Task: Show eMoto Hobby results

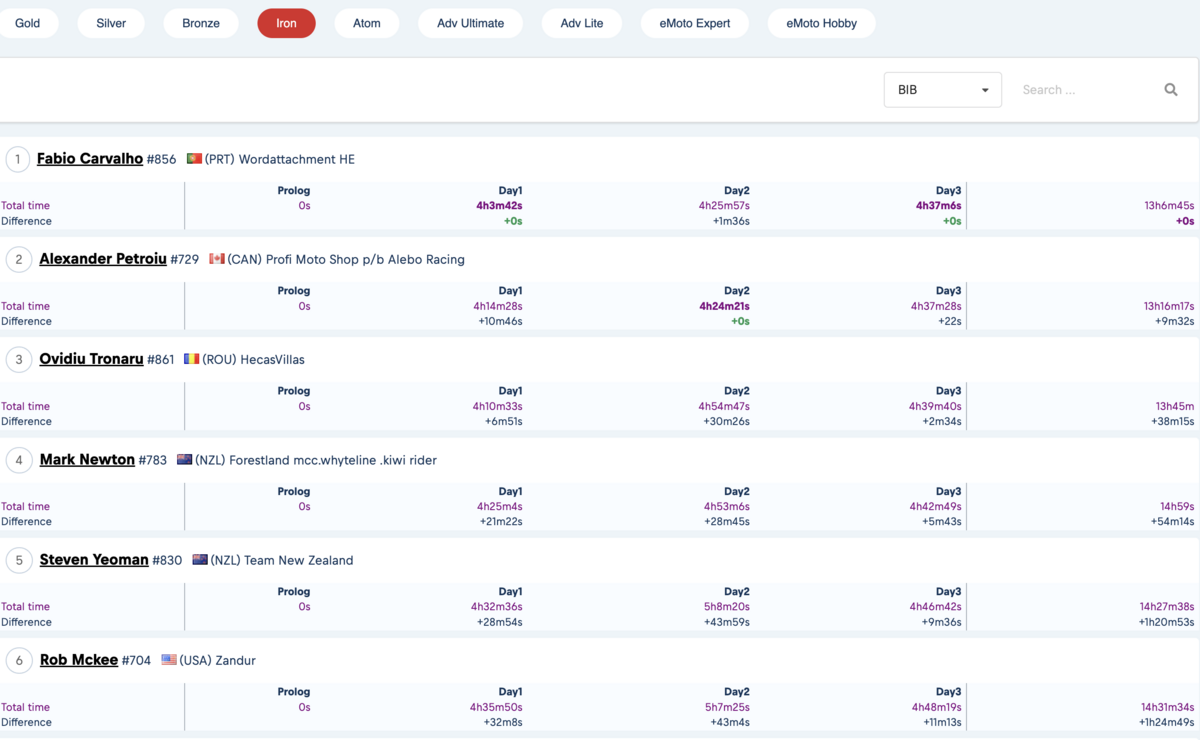Action: coord(822,23)
